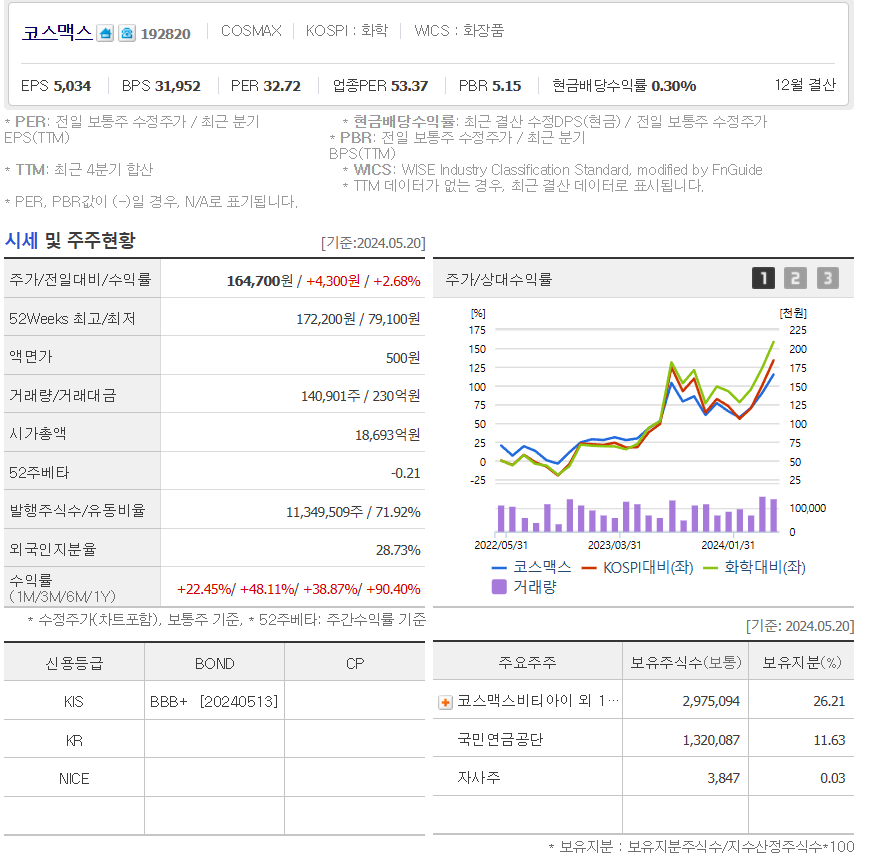Click the 2,975,094 shares value

coord(711,702)
